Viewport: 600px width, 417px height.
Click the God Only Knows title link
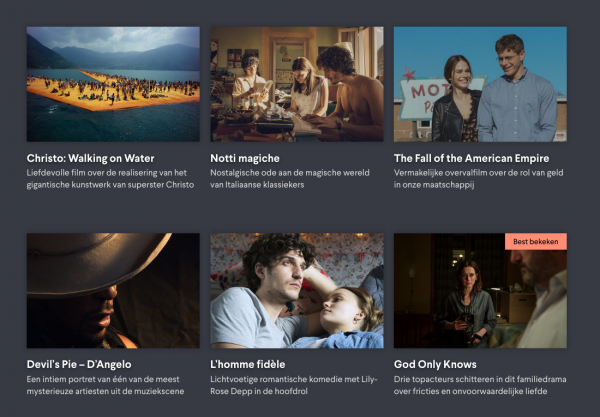pyautogui.click(x=435, y=364)
